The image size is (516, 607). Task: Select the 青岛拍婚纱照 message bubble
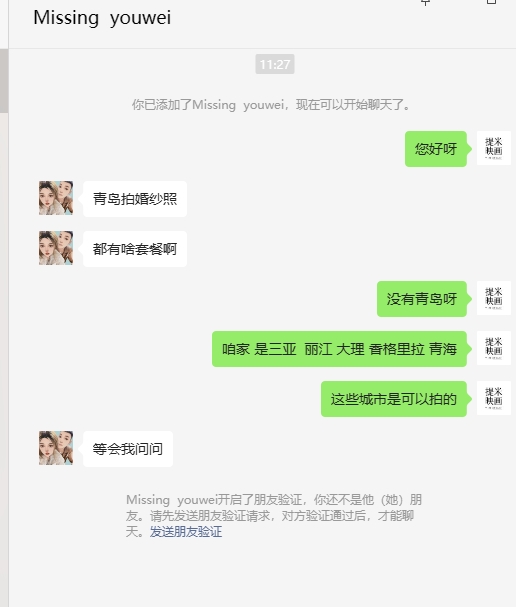click(x=135, y=199)
